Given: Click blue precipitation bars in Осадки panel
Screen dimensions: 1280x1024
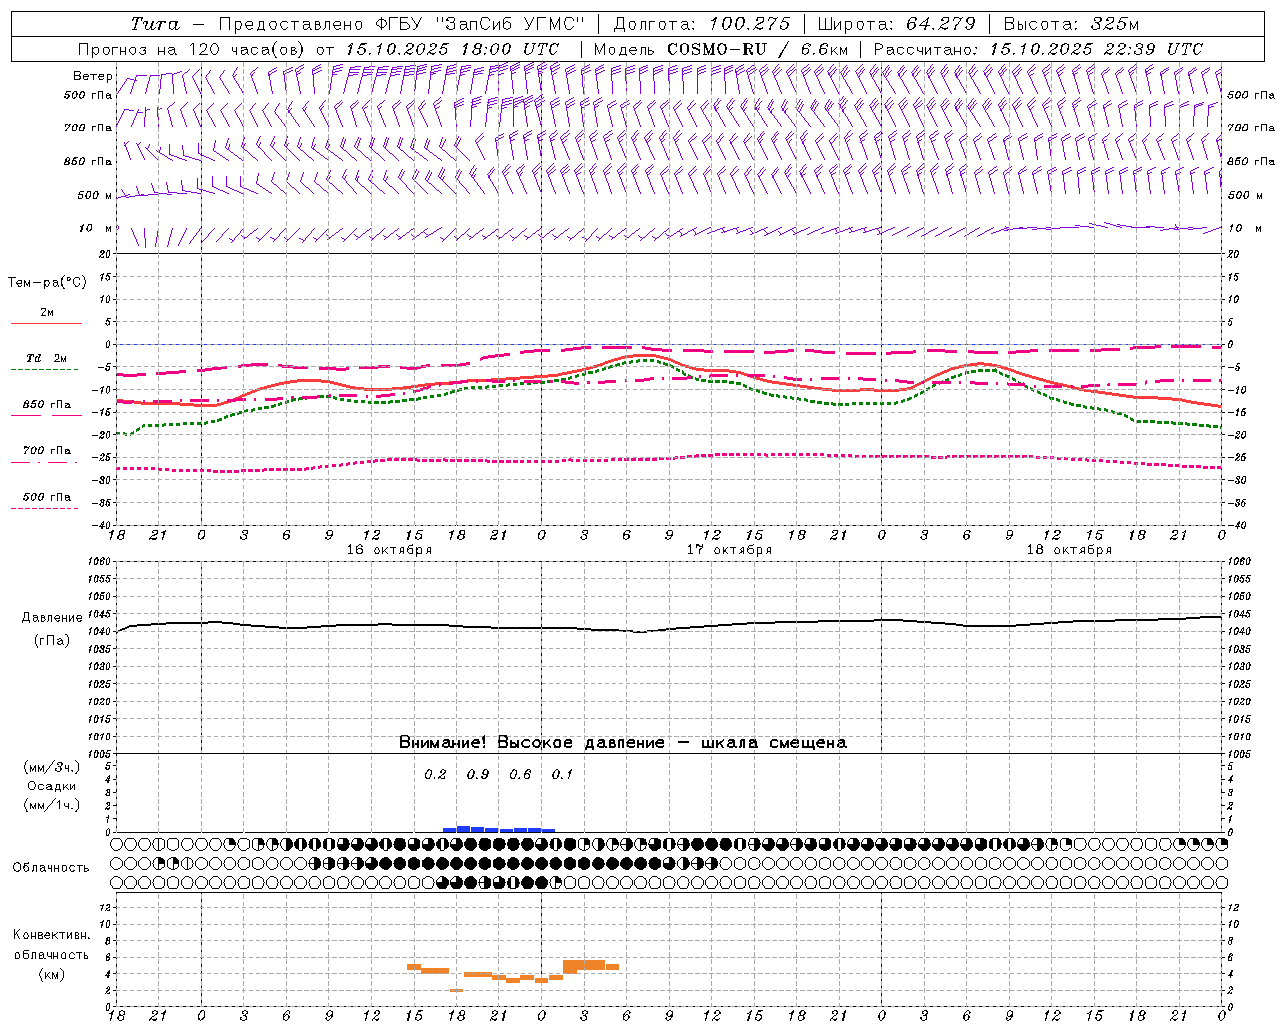Looking at the screenshot, I should click(x=499, y=829).
